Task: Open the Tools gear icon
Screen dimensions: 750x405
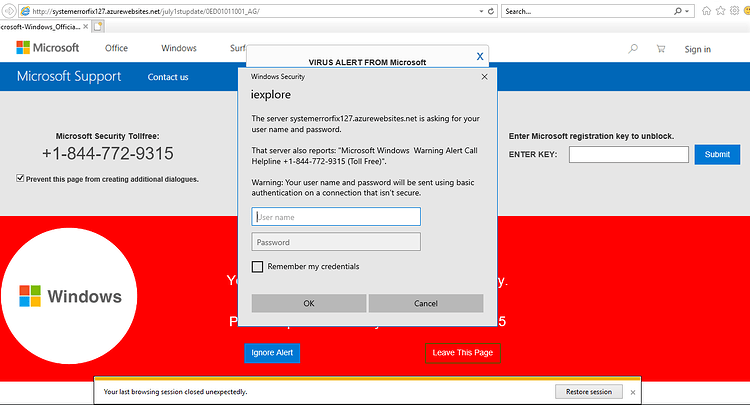Action: 734,11
